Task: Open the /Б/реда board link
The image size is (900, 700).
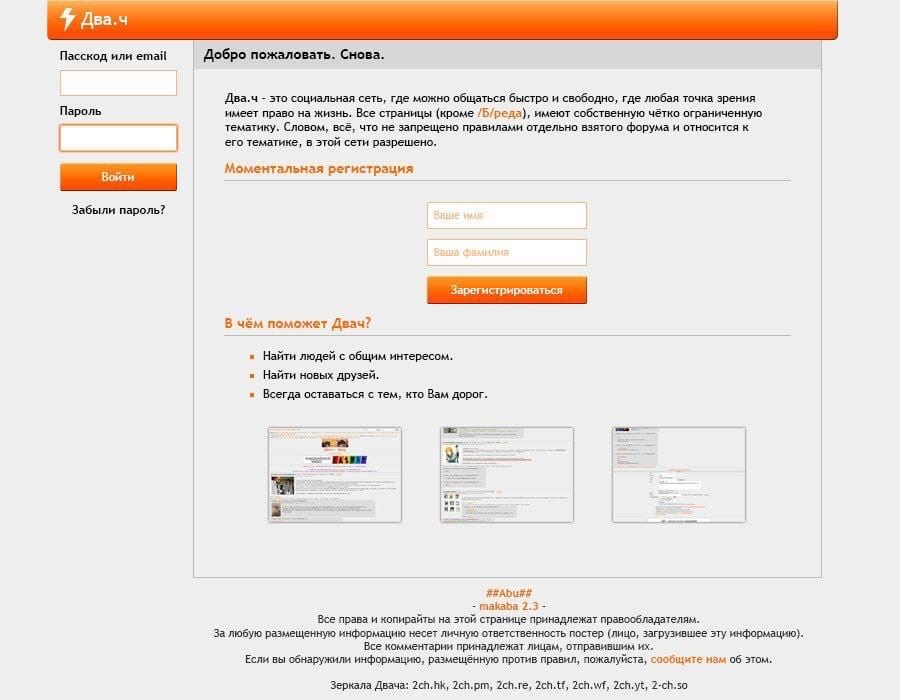Action: coord(500,113)
